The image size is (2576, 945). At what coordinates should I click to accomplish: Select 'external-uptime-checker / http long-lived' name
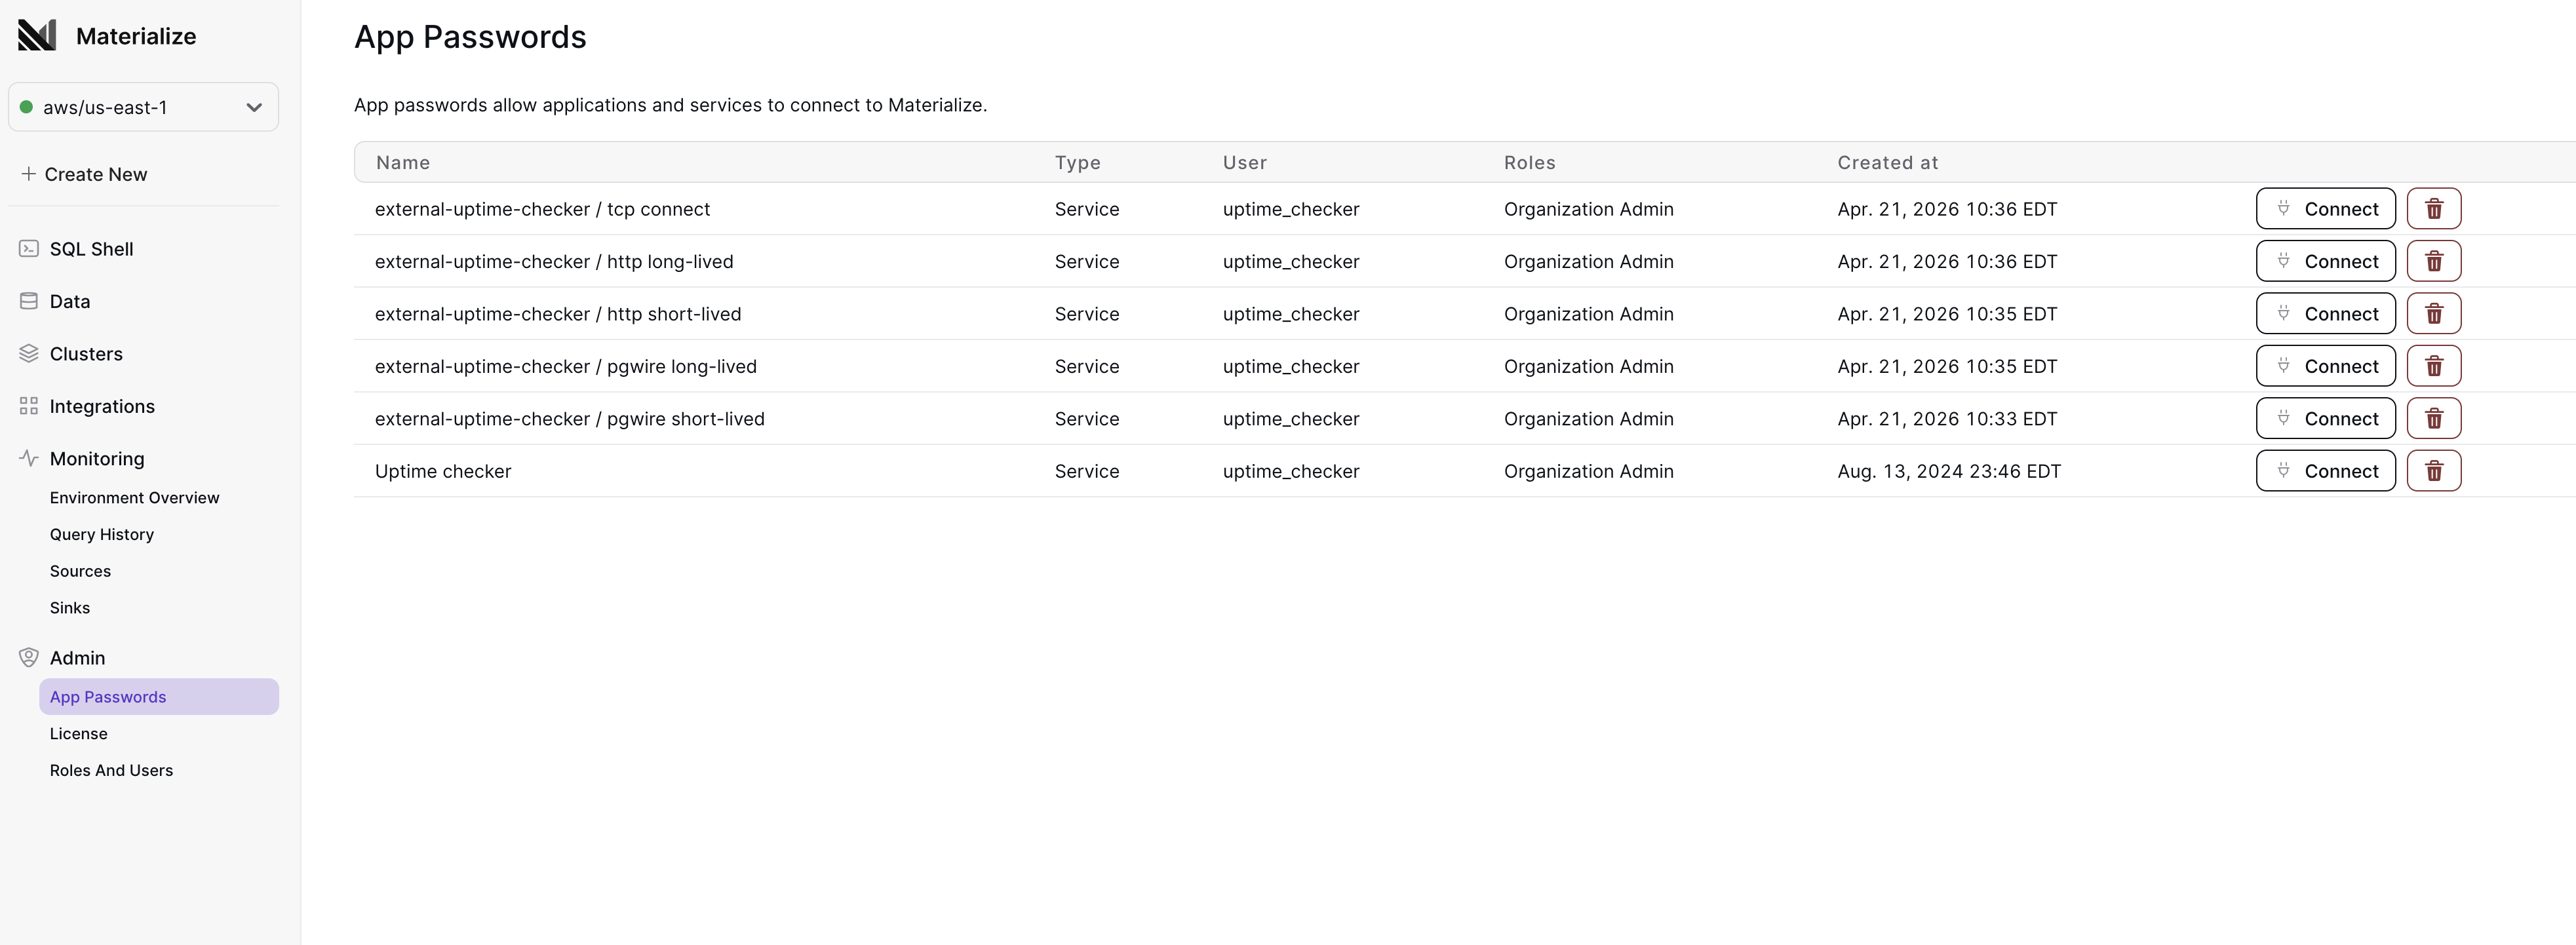click(554, 261)
